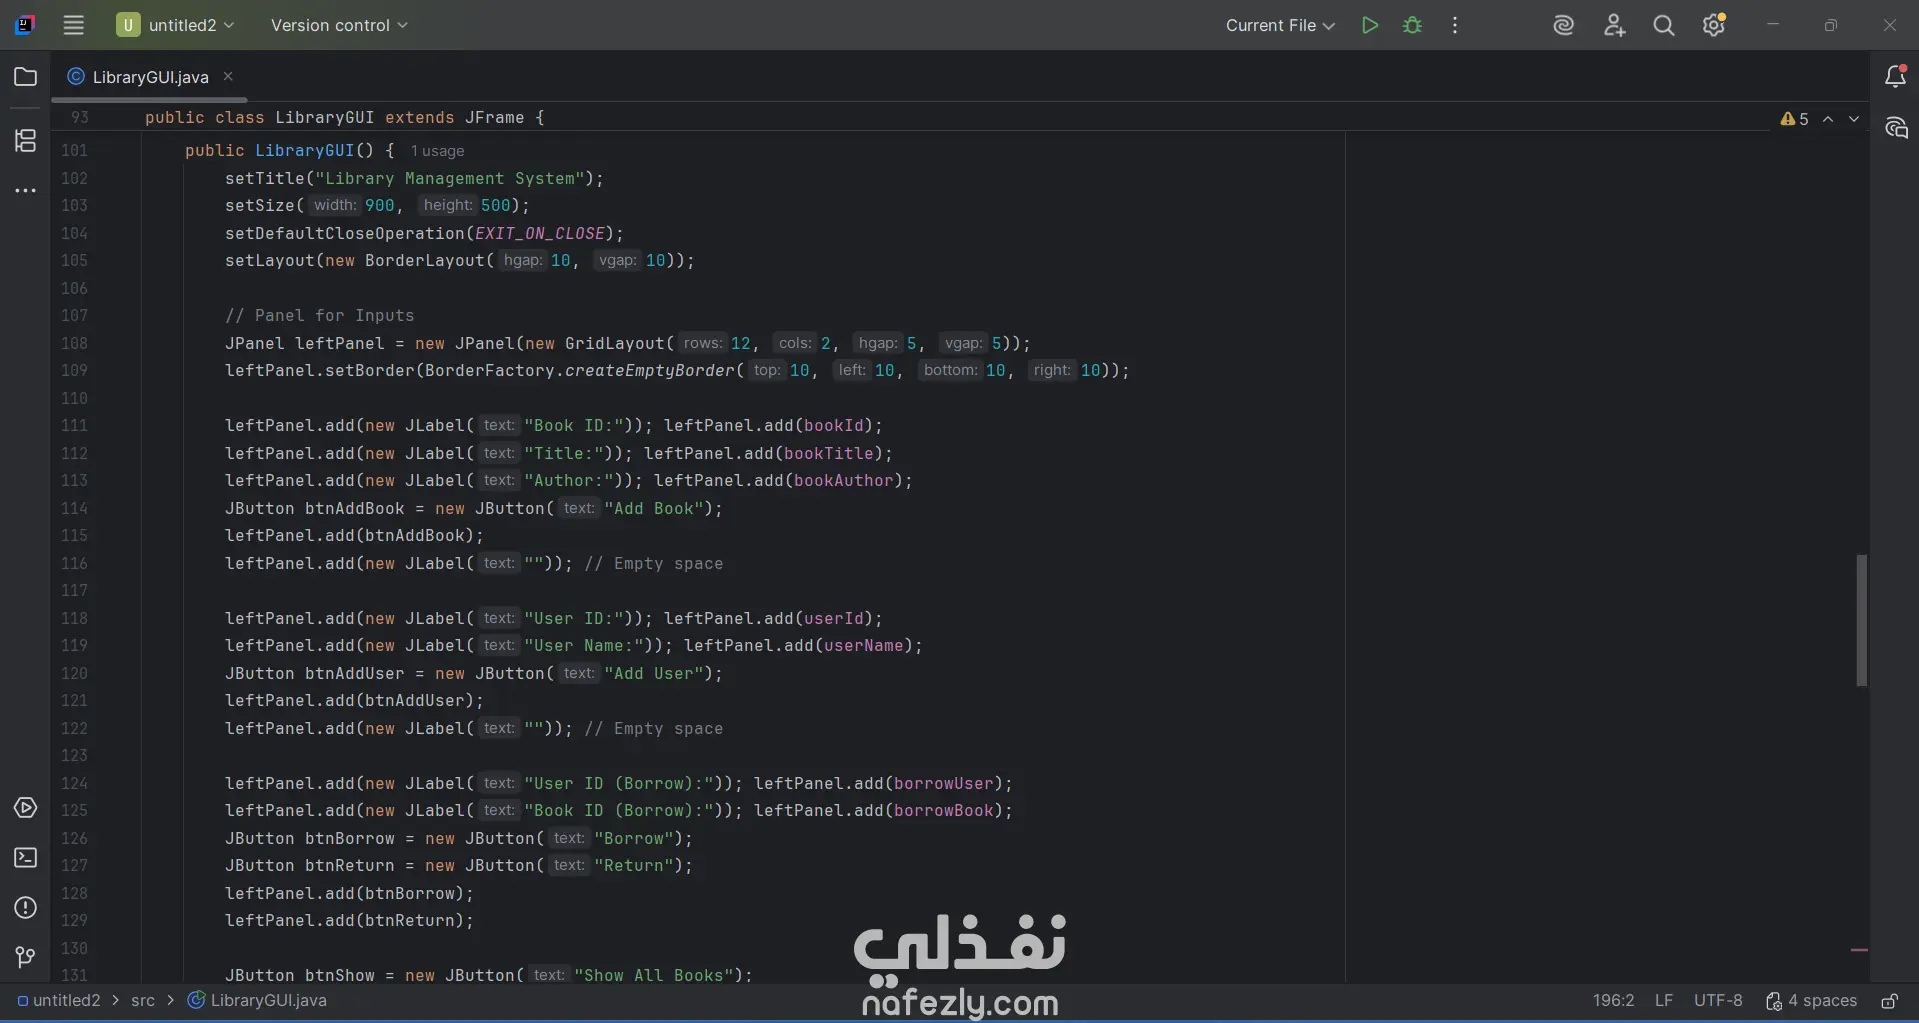Click the red error stripe mark near the scrollbar bottom
This screenshot has width=1919, height=1023.
(1859, 950)
